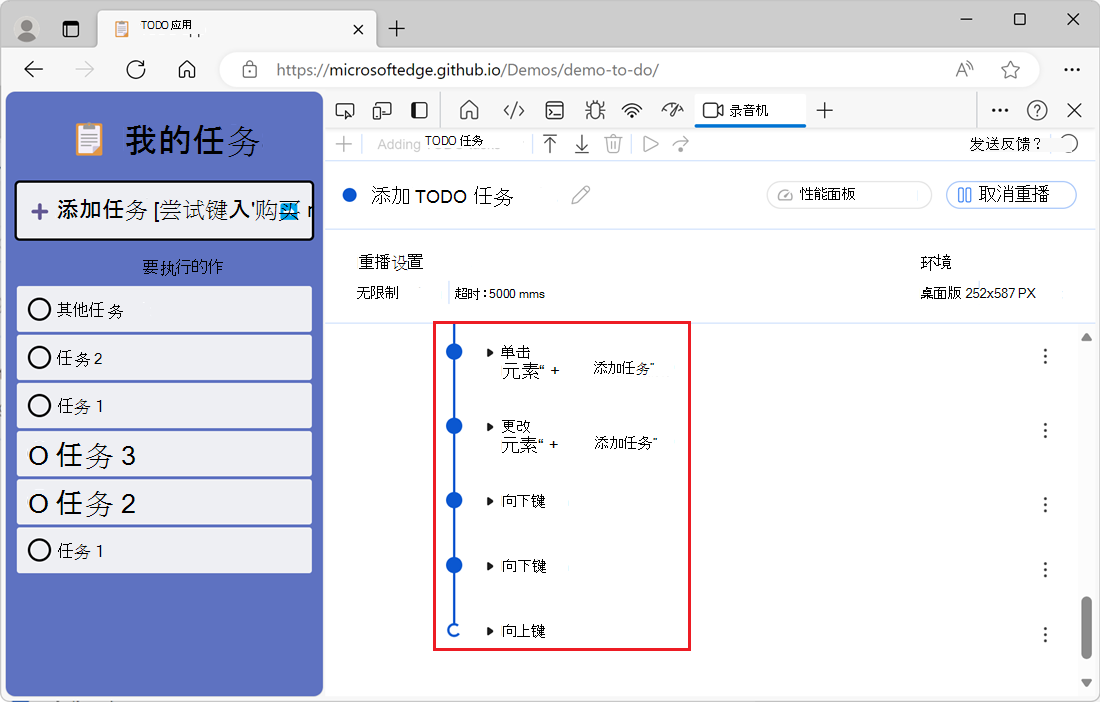Viewport: 1100px width, 702px height.
Task: Expand the first 向下键 step
Action: pyautogui.click(x=489, y=501)
